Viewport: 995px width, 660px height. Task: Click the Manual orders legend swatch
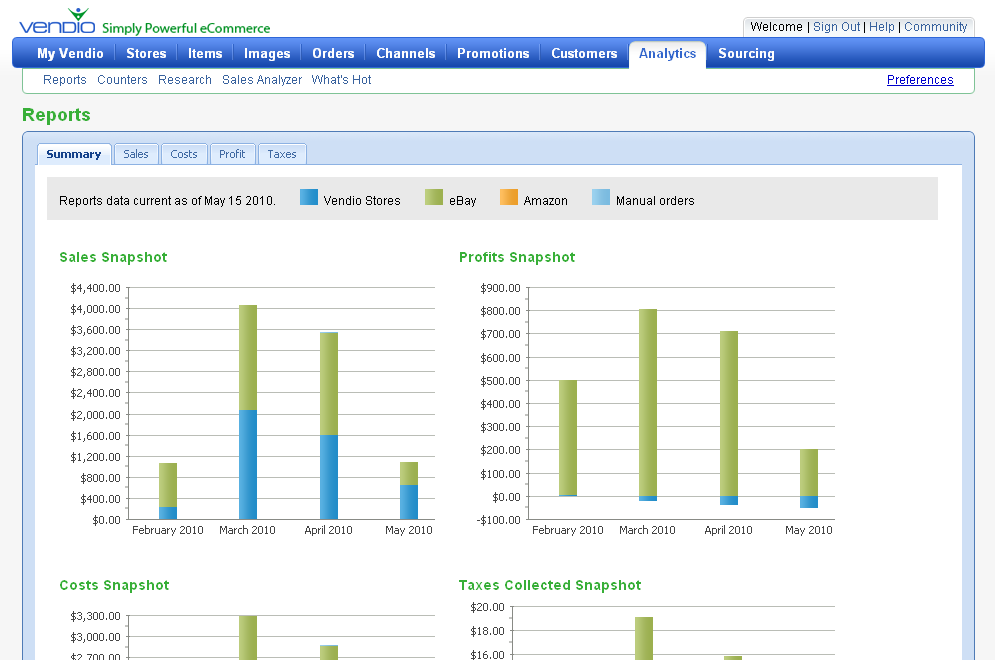601,198
